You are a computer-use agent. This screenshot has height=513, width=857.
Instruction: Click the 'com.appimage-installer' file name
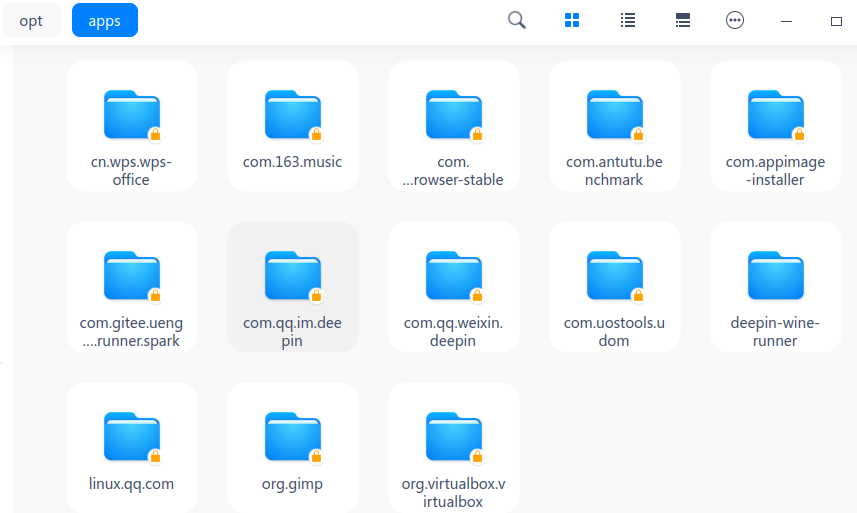775,171
